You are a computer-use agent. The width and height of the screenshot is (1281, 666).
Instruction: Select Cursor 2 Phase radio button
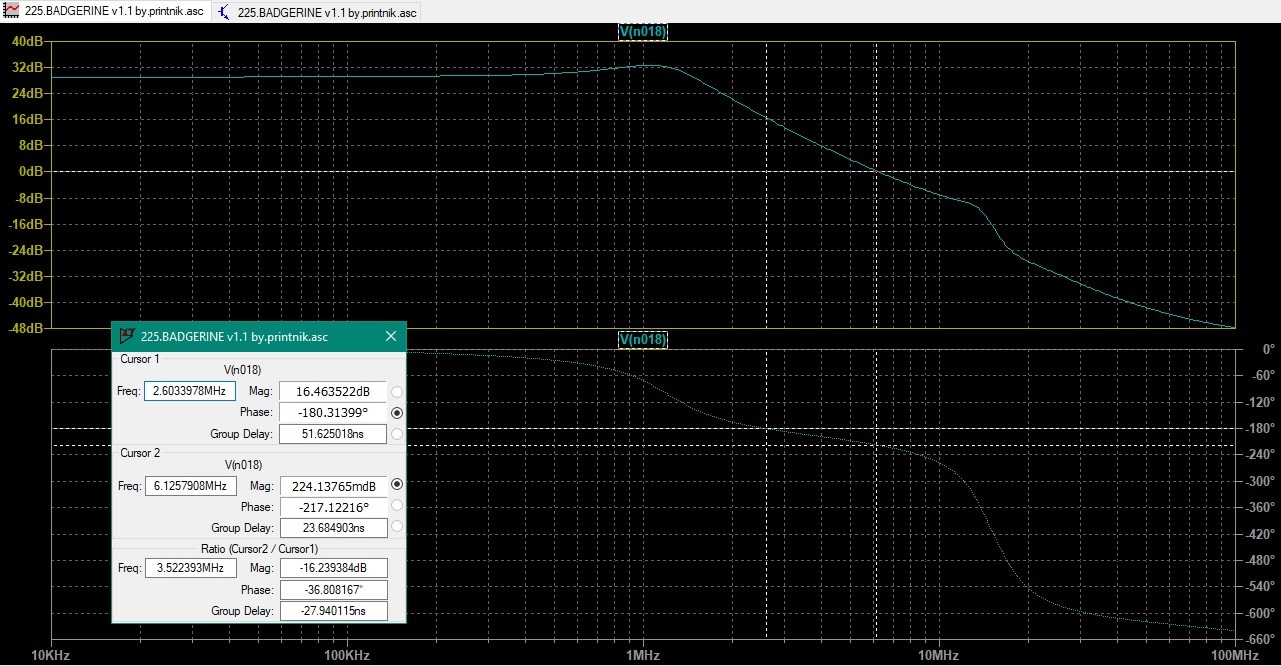tap(397, 505)
